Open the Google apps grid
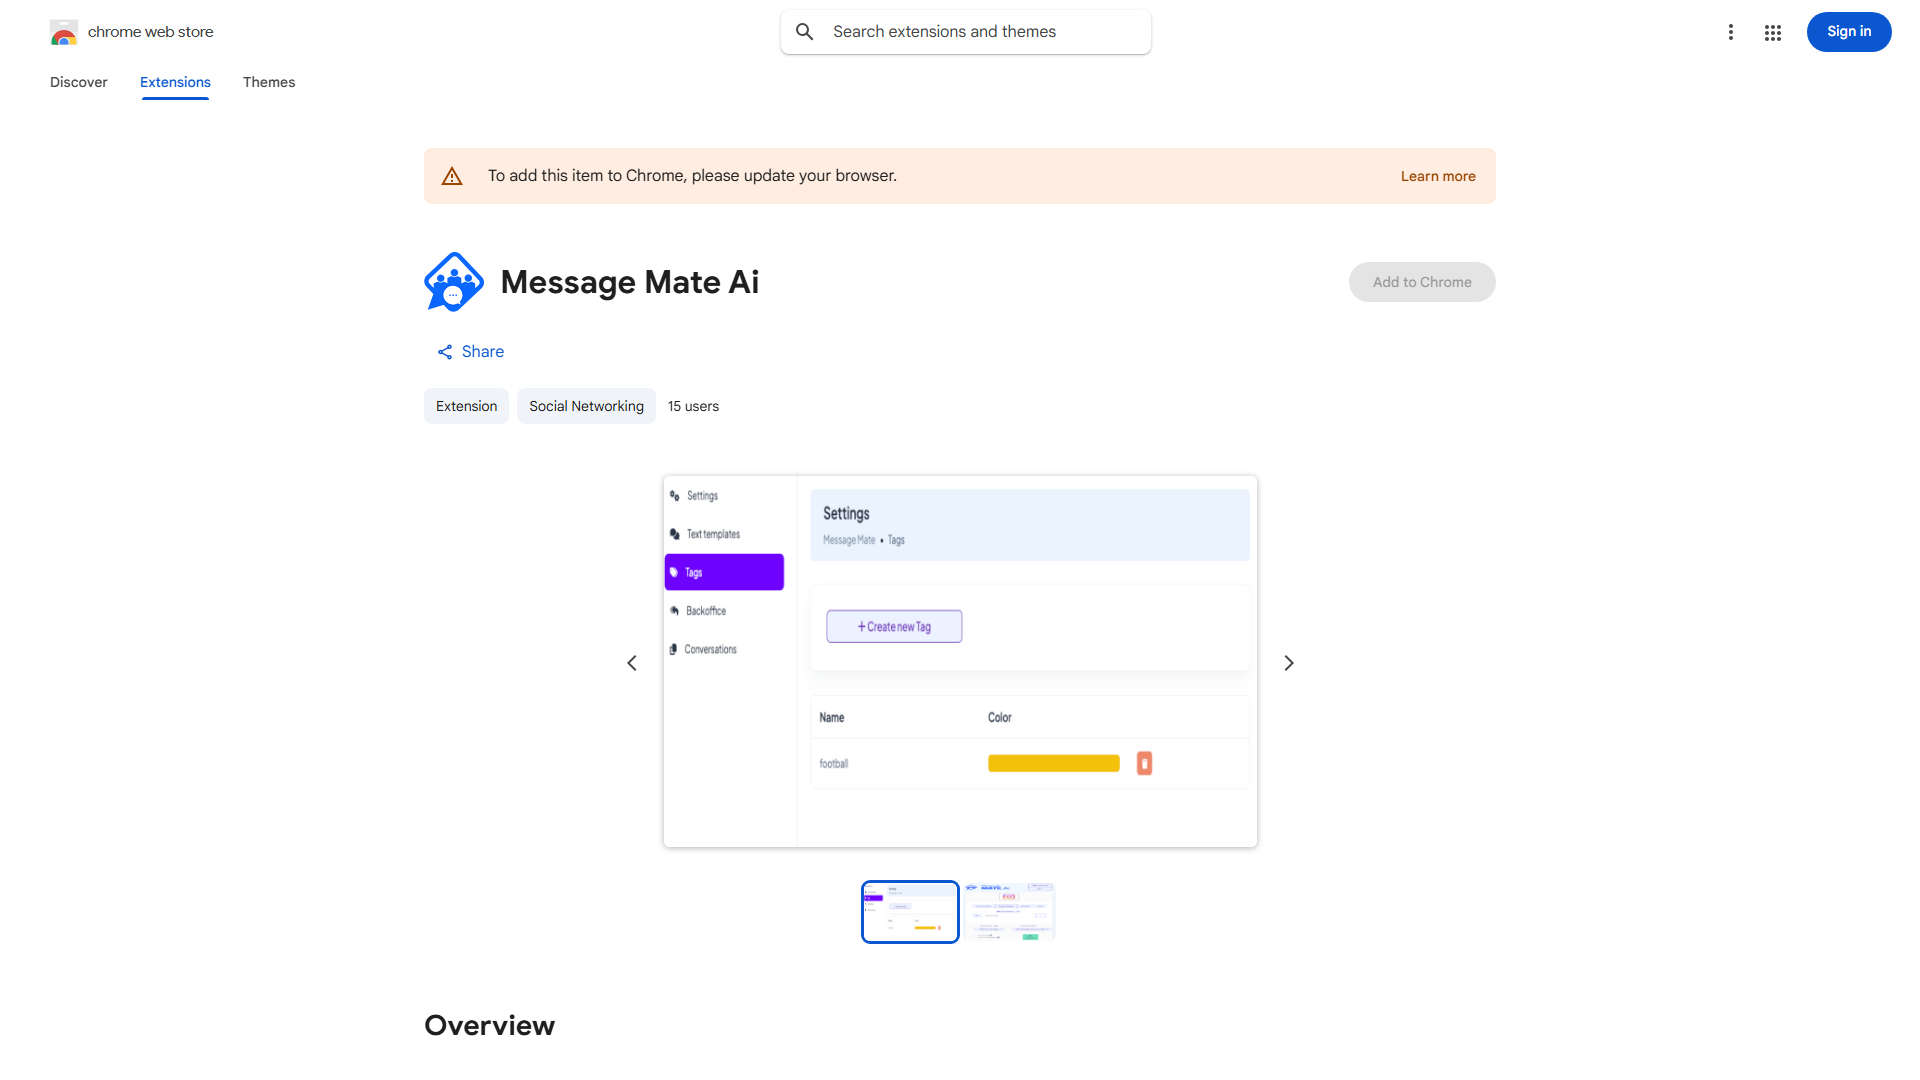The image size is (1920, 1080). [x=1772, y=32]
